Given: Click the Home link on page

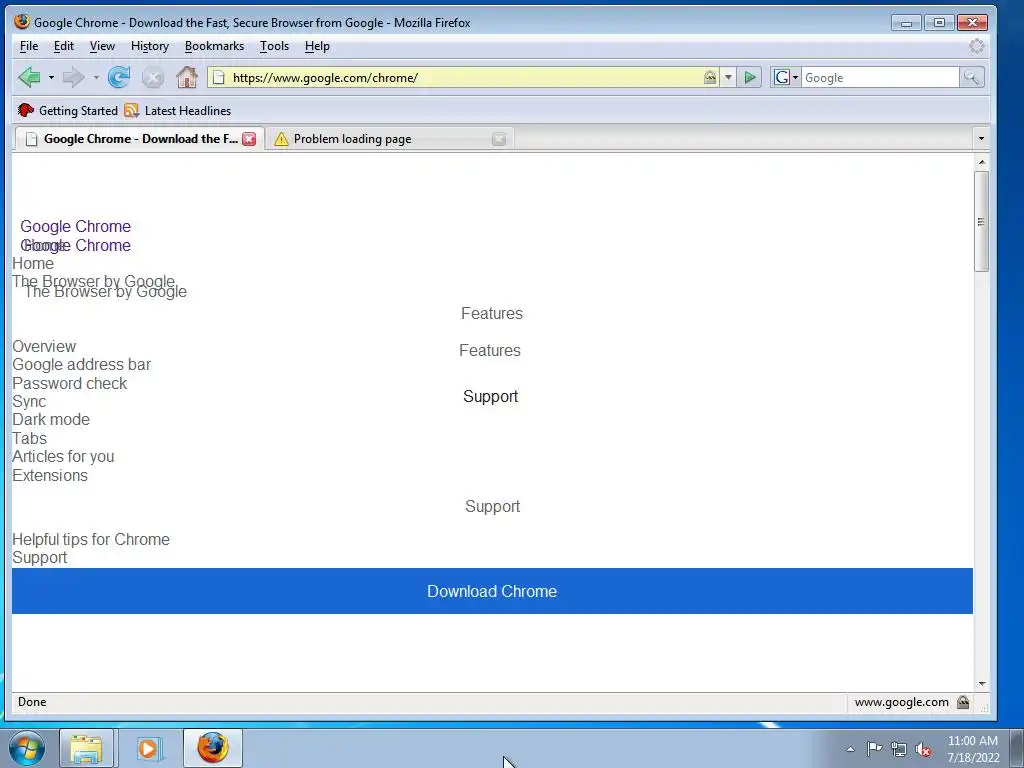Looking at the screenshot, I should [x=33, y=264].
